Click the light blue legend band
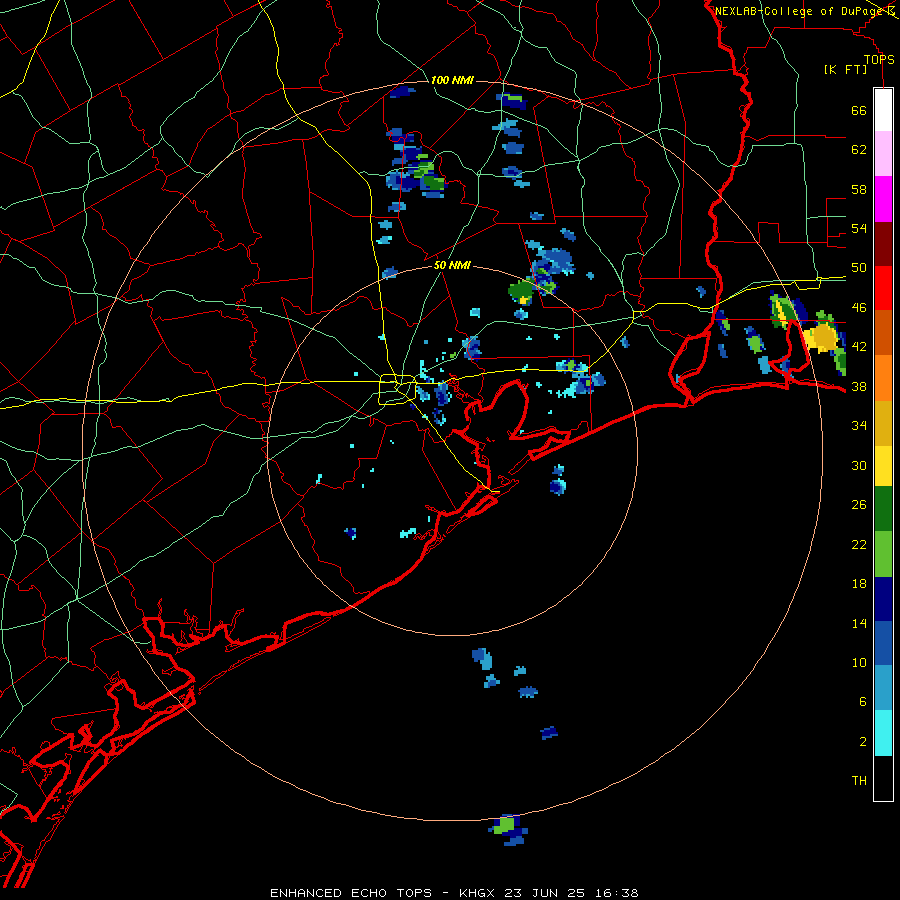Screen dimensions: 900x900 tap(883, 688)
